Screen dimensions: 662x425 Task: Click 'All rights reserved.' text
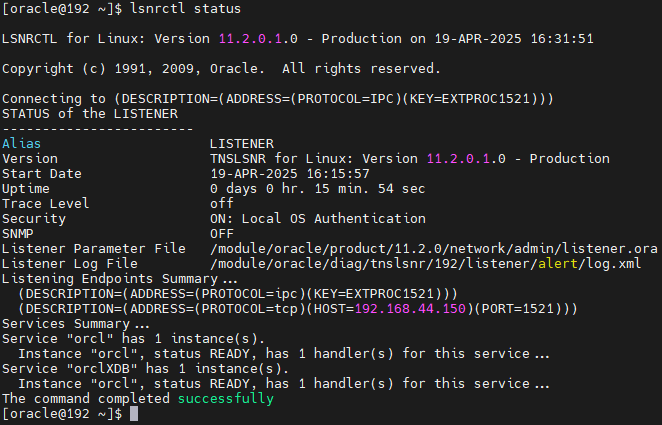tap(361, 68)
